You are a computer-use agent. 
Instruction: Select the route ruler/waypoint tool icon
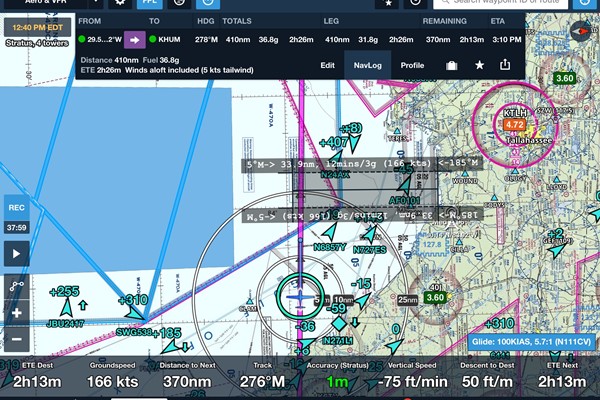(16, 286)
